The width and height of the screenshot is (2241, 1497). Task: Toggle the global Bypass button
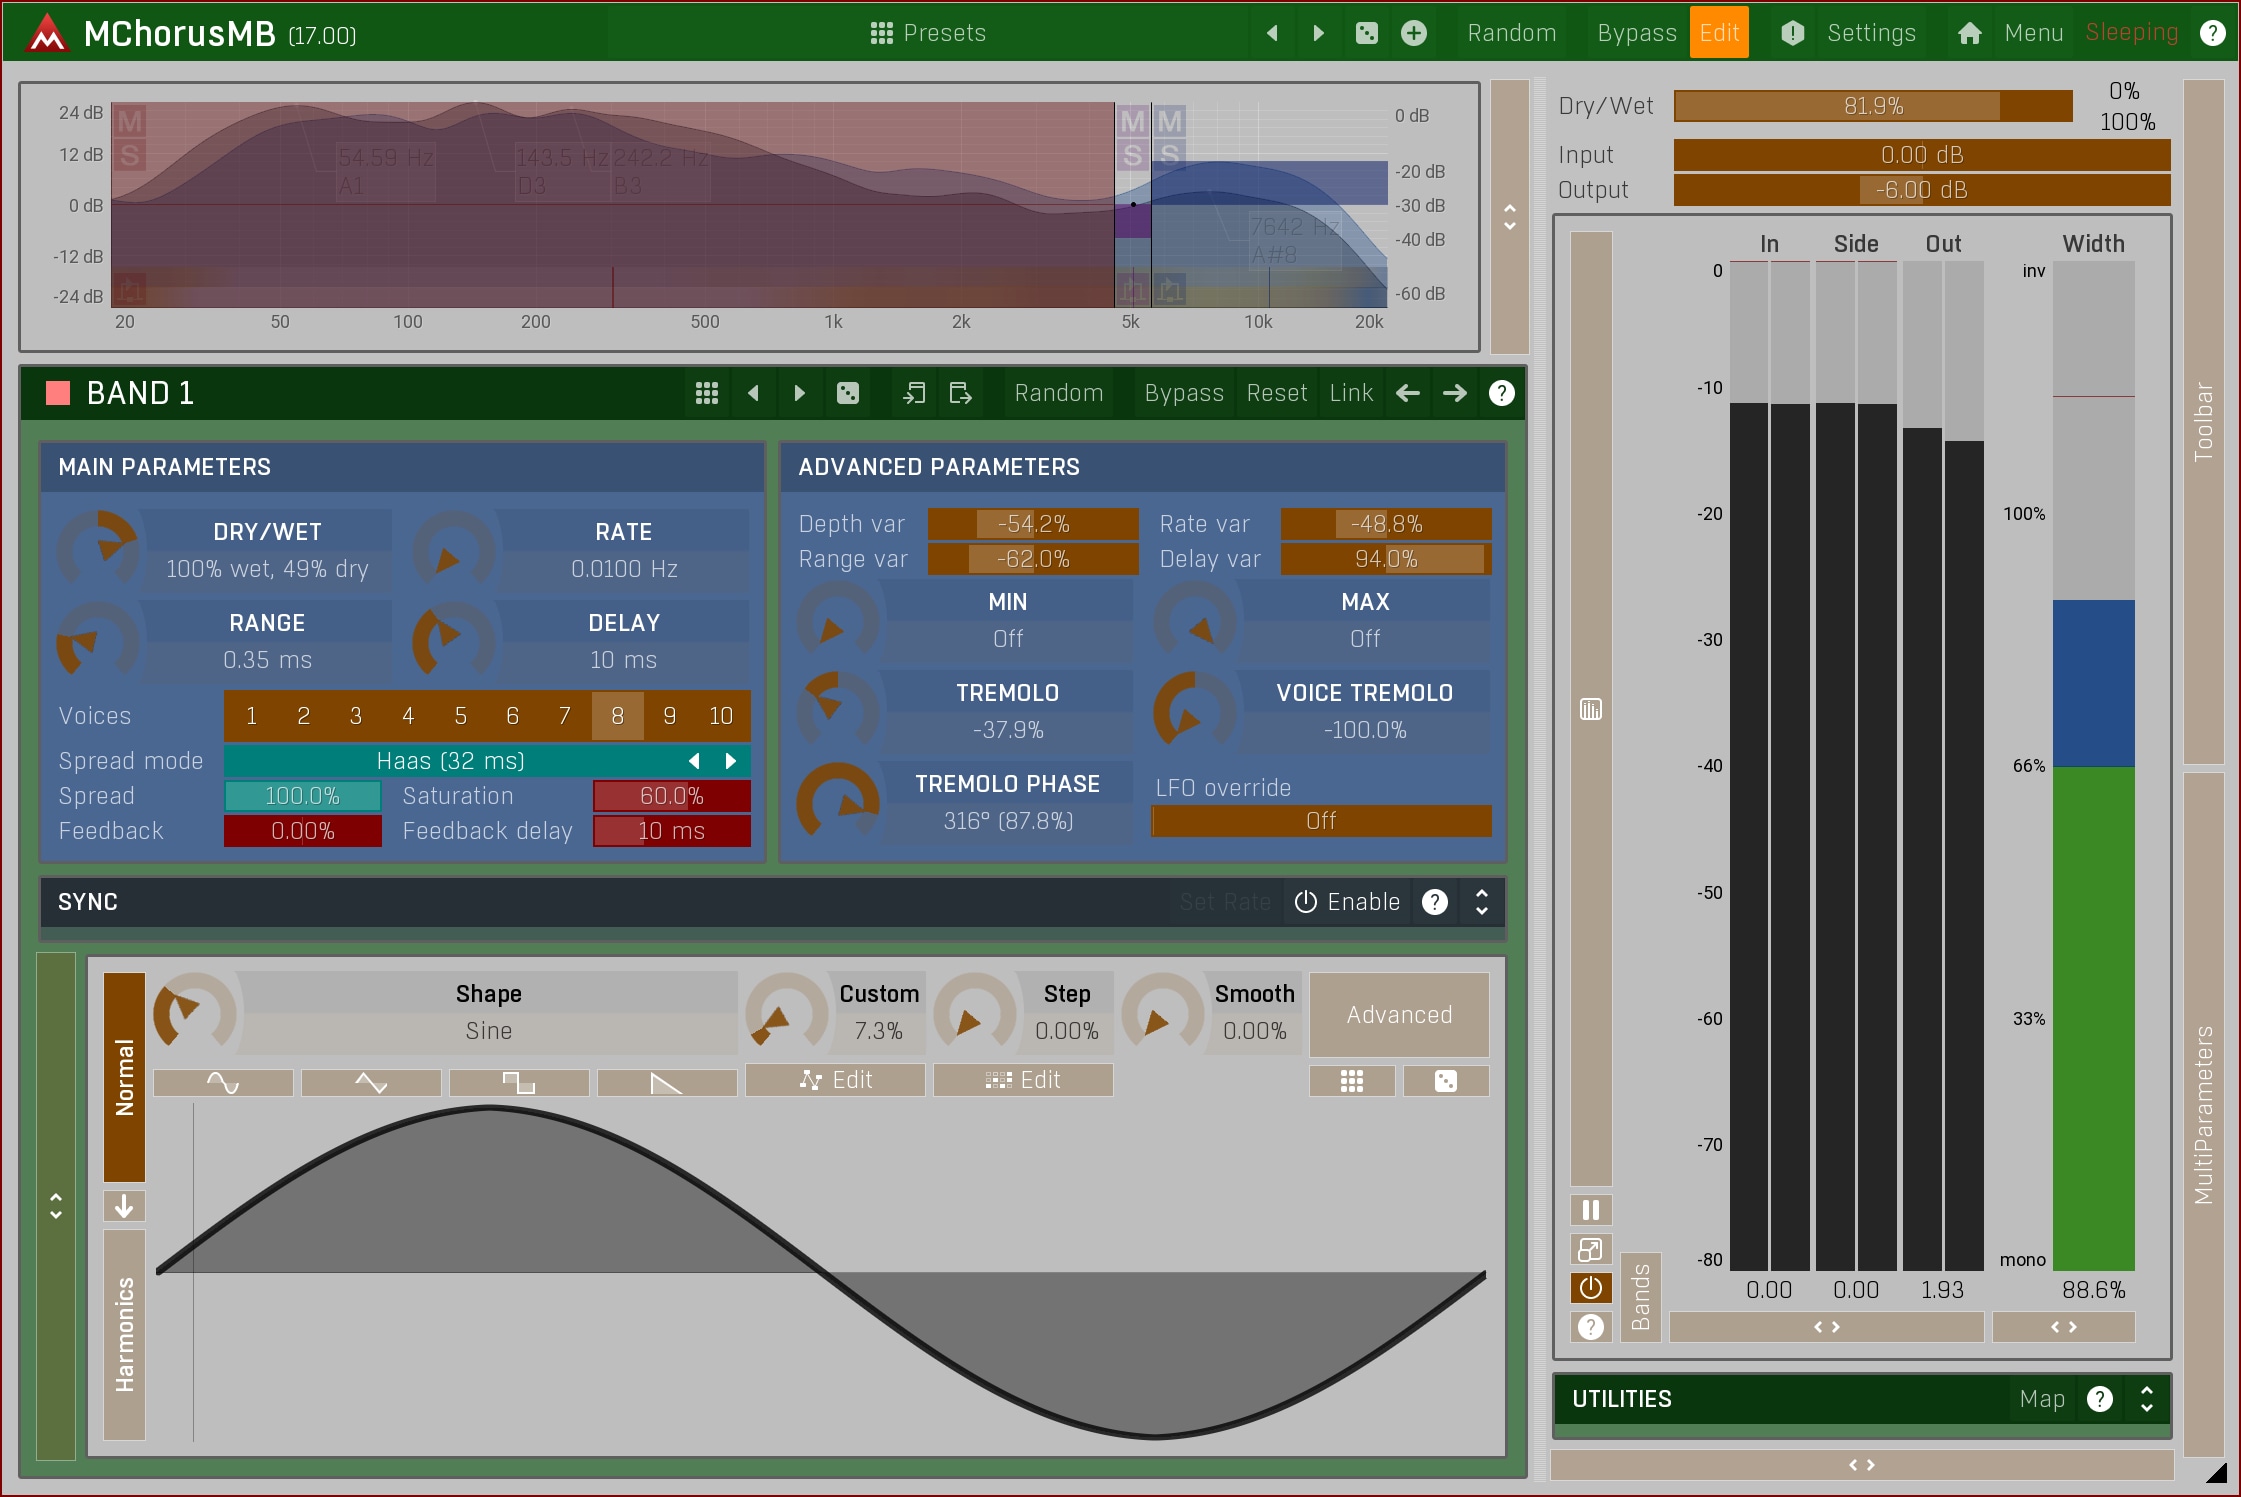point(1636,33)
